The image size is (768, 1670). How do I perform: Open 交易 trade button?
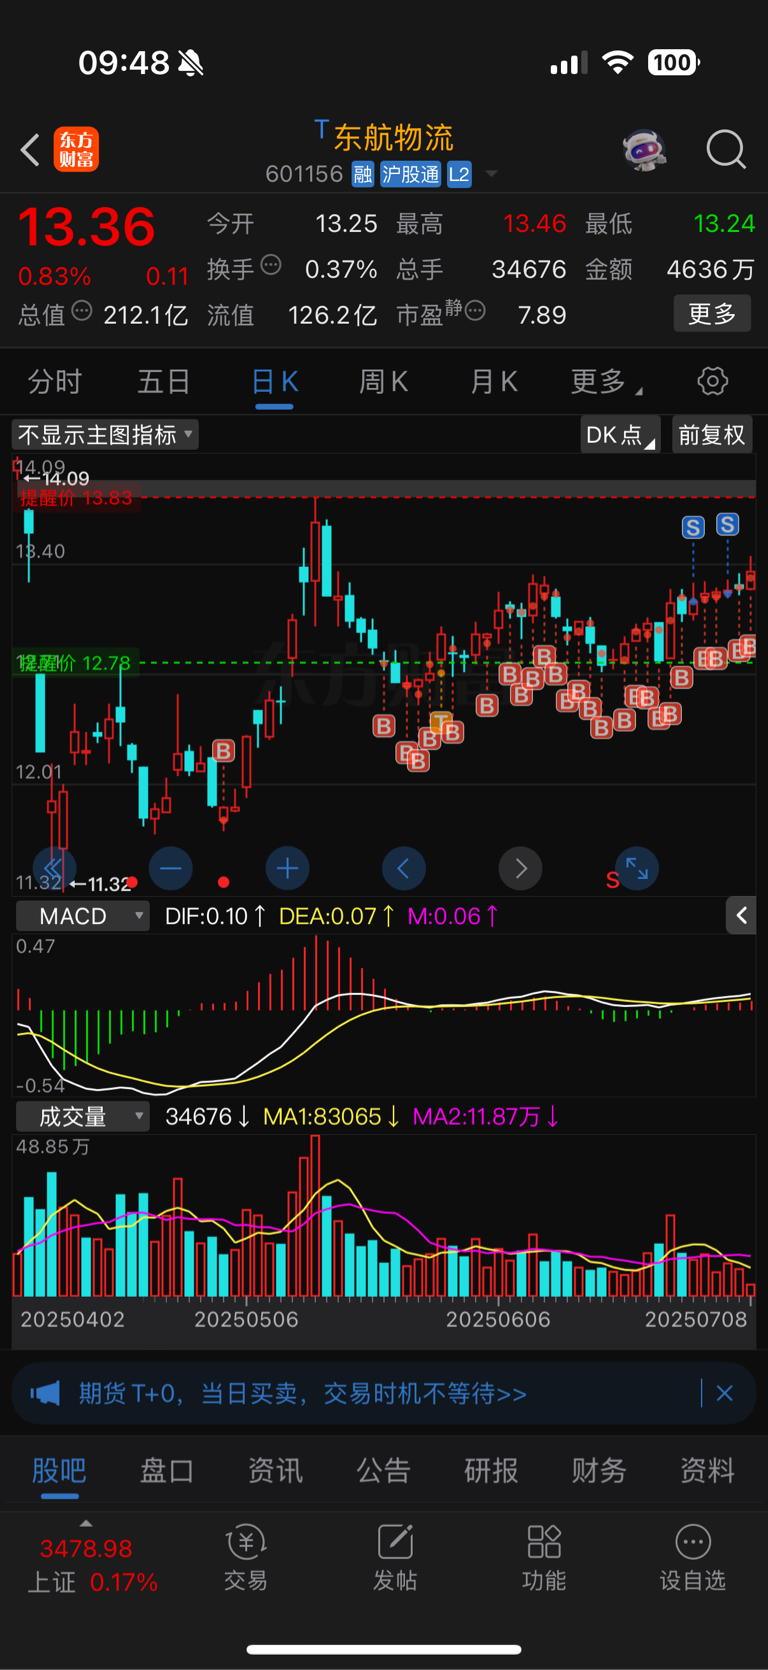pyautogui.click(x=246, y=1558)
